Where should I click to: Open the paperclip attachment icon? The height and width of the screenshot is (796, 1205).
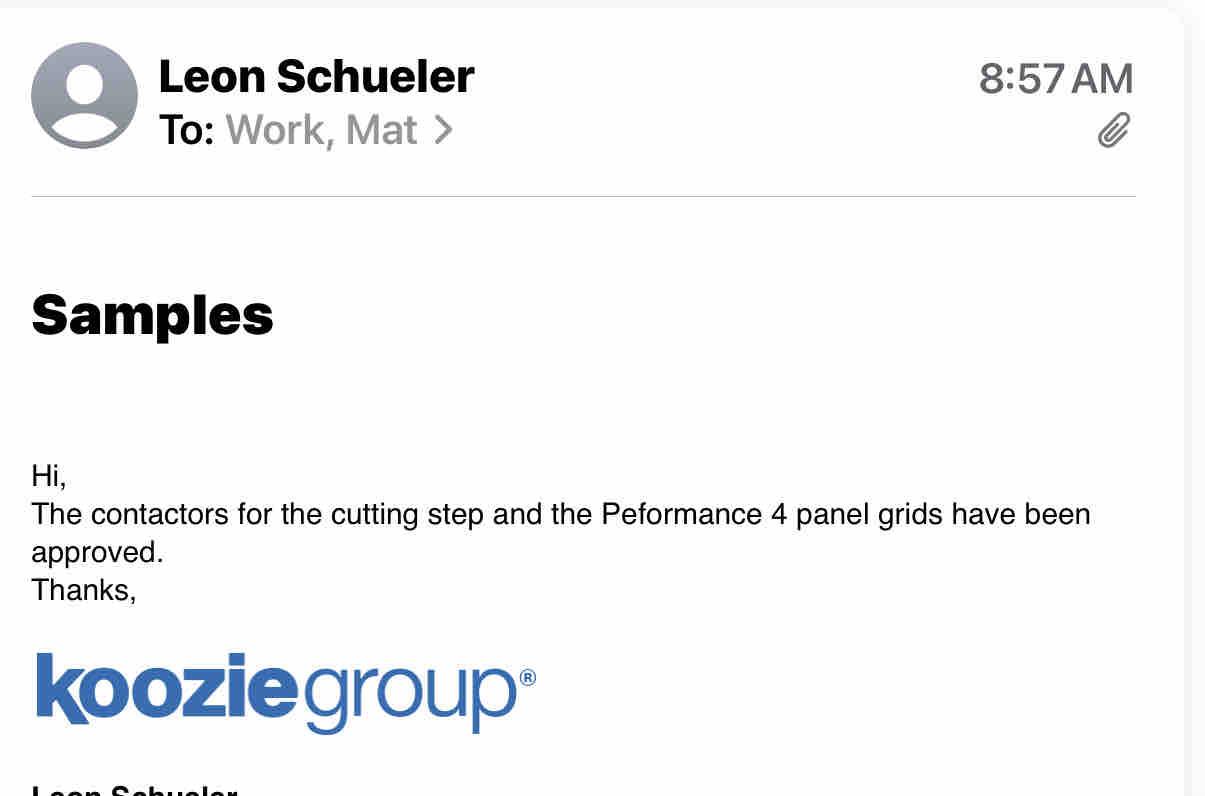(x=1113, y=130)
